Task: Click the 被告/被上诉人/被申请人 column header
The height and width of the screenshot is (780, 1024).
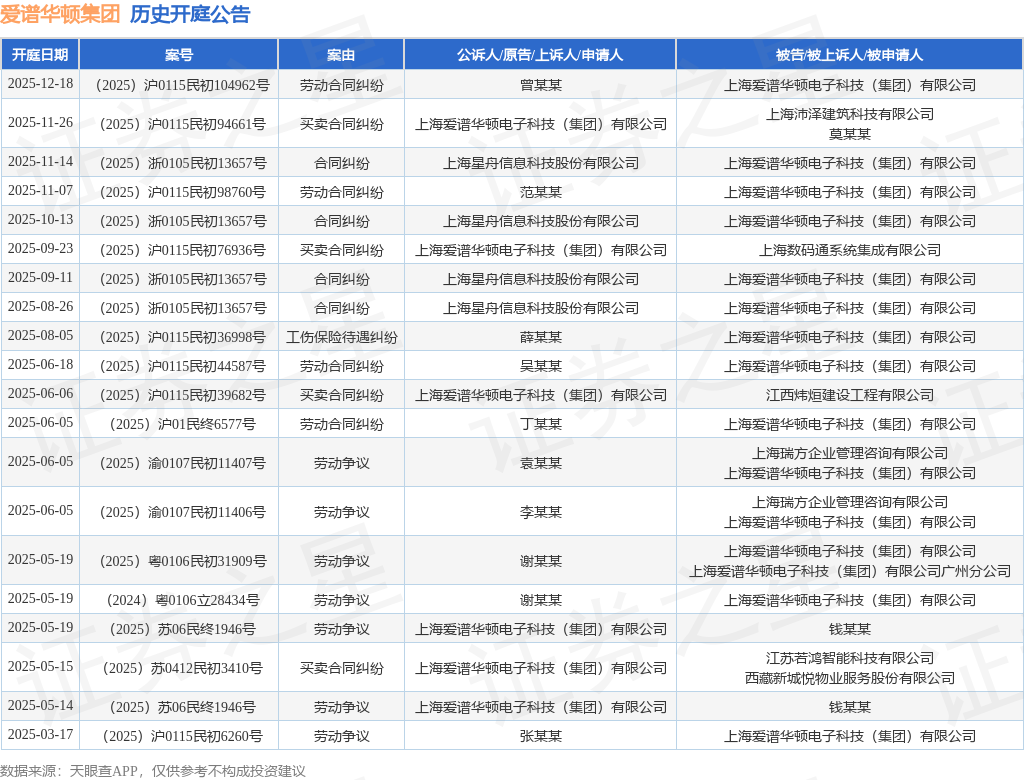Action: point(849,55)
